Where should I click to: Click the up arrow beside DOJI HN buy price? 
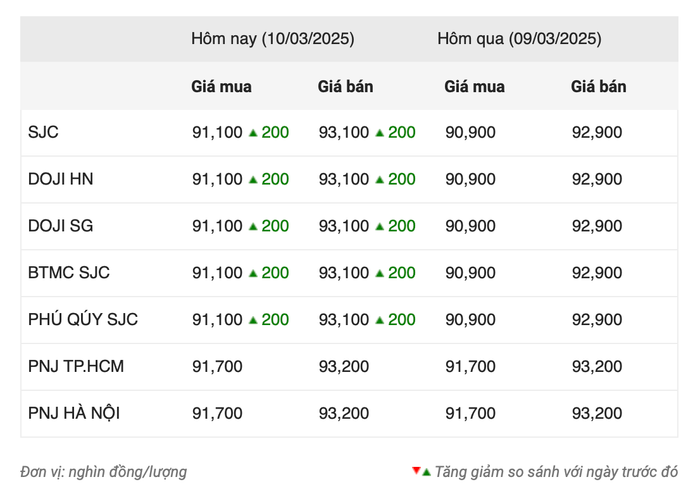tap(253, 179)
